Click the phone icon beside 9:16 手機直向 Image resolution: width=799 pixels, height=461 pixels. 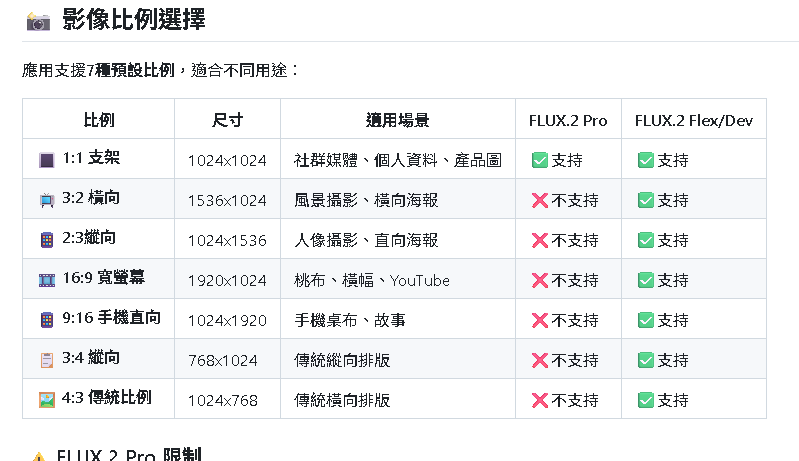click(x=47, y=320)
